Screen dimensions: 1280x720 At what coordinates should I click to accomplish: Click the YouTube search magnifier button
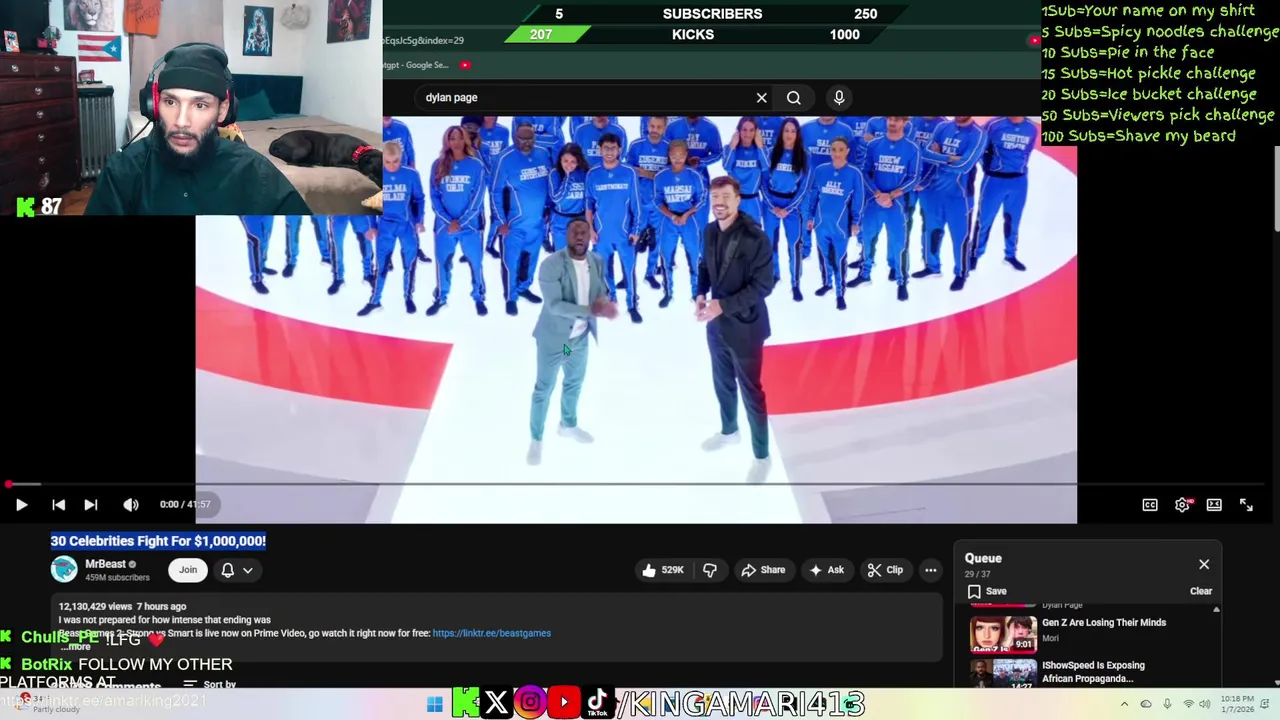(x=794, y=98)
